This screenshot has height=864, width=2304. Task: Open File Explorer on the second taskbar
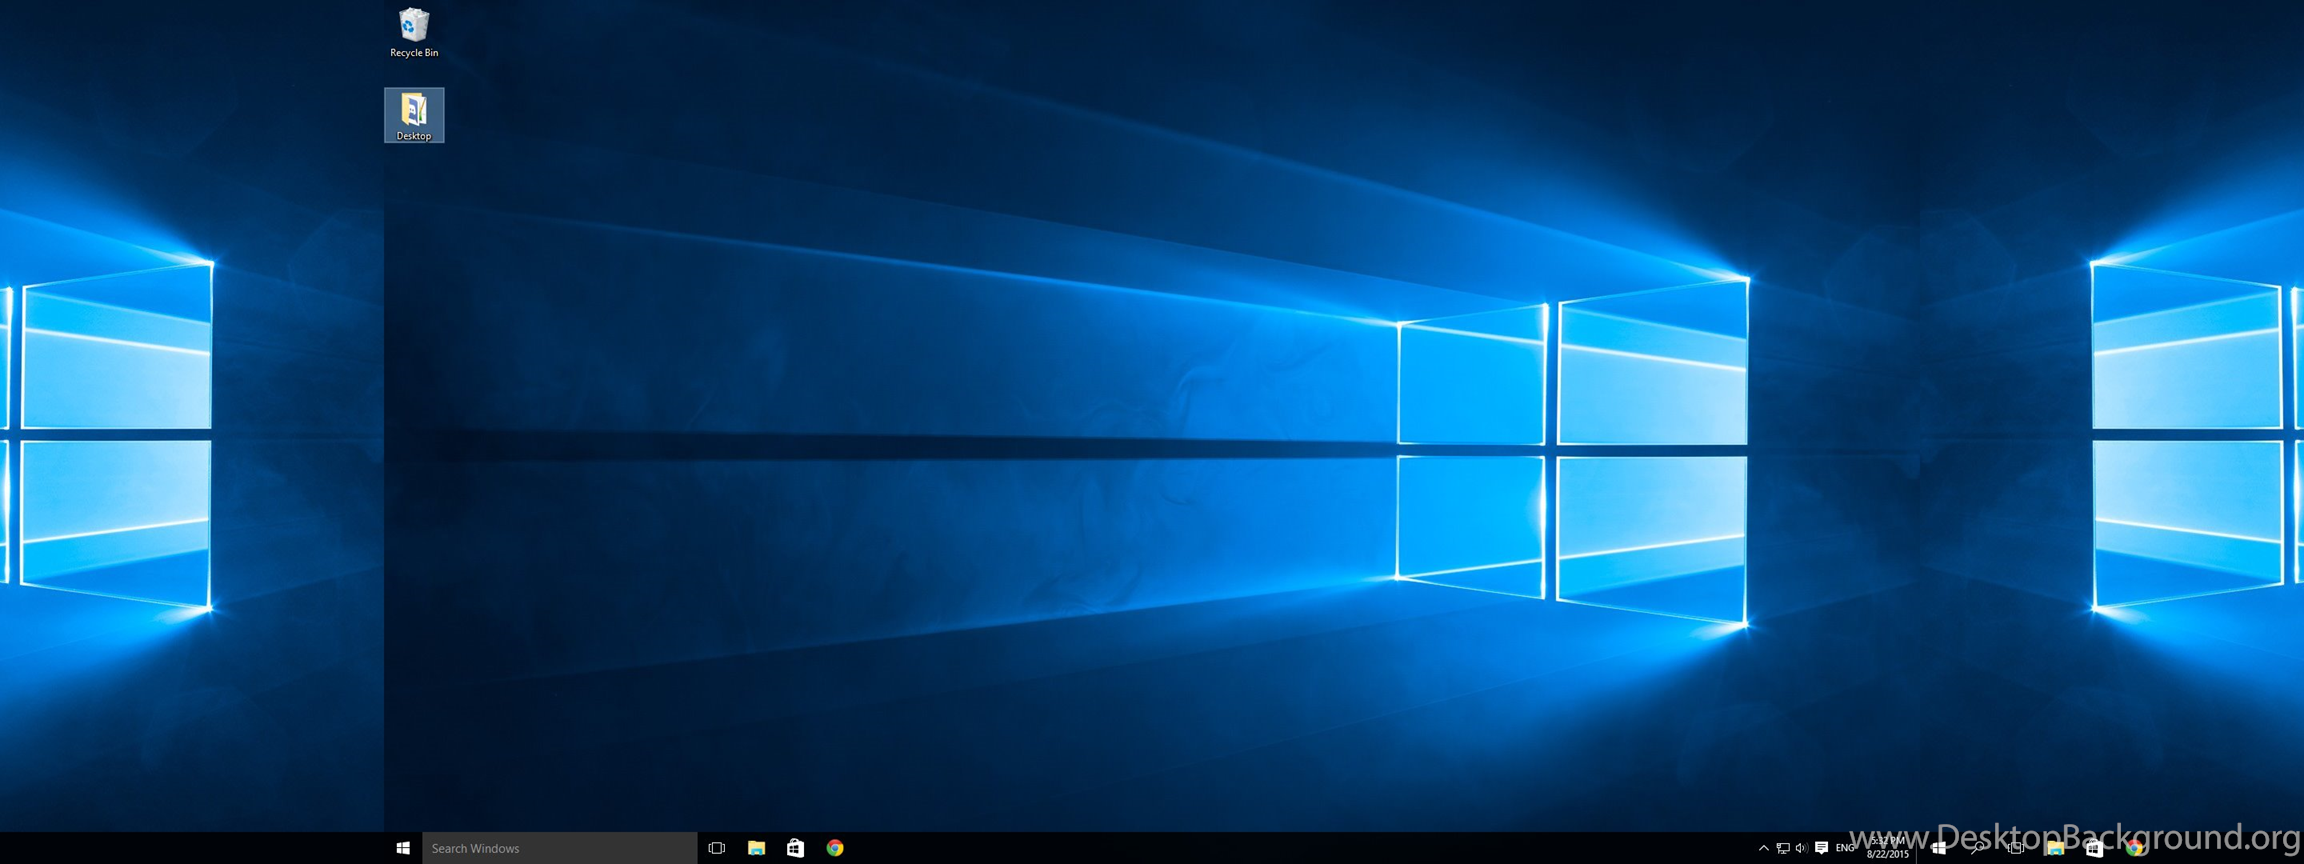pyautogui.click(x=2055, y=848)
